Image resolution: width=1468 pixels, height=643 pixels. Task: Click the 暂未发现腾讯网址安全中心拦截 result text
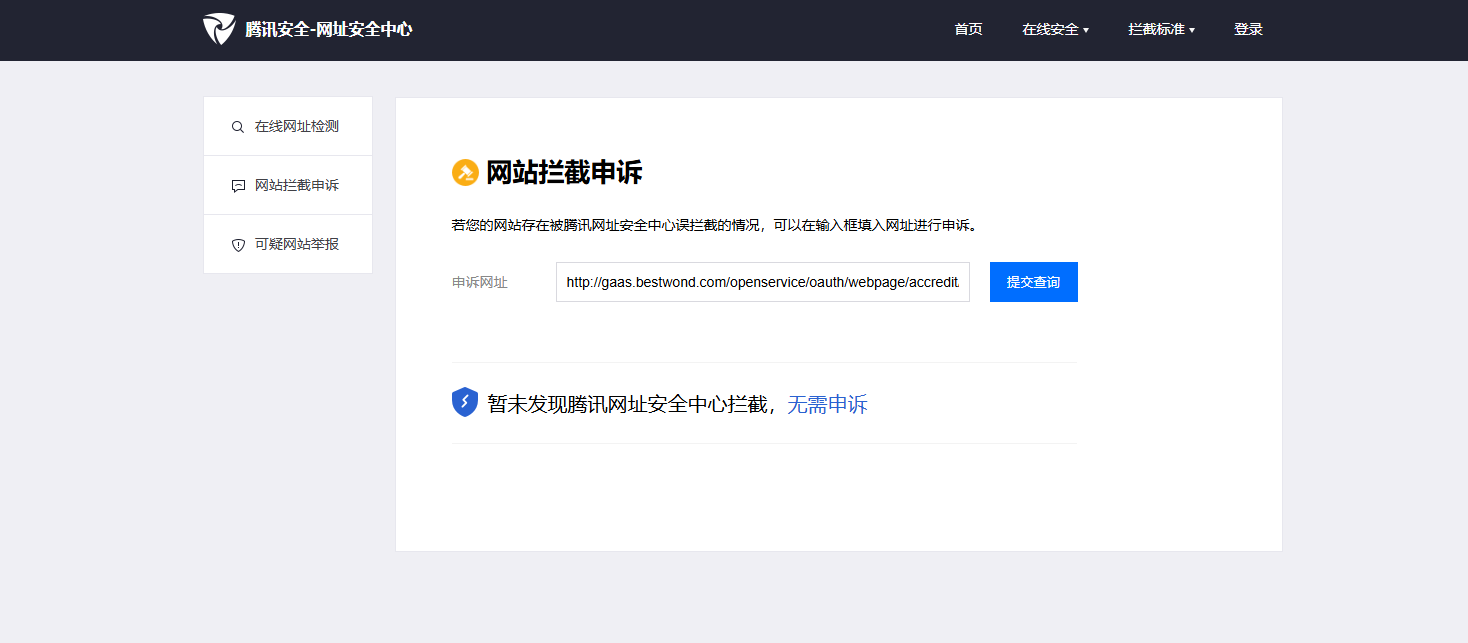(x=627, y=404)
